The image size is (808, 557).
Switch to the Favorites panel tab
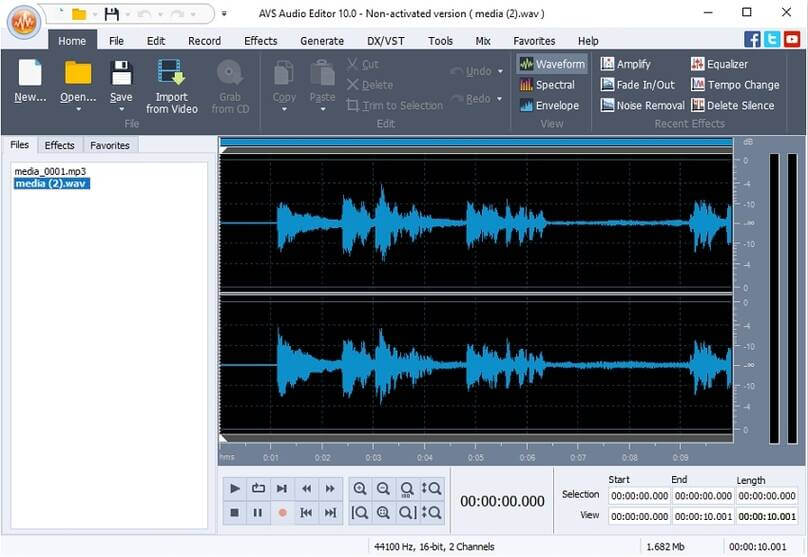(x=110, y=145)
